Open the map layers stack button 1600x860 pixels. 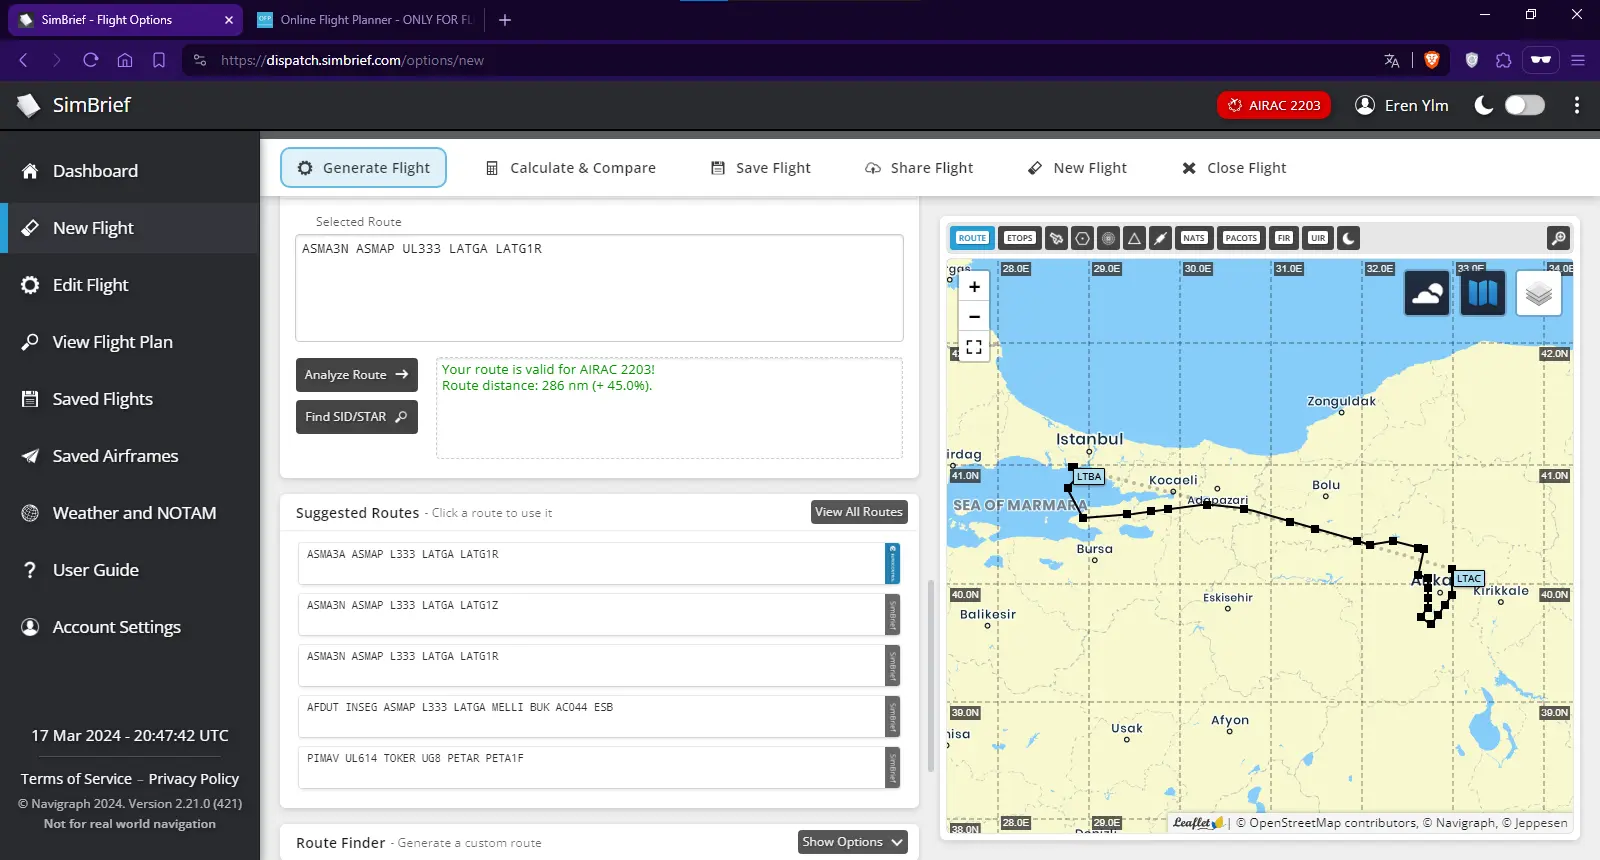coord(1539,293)
